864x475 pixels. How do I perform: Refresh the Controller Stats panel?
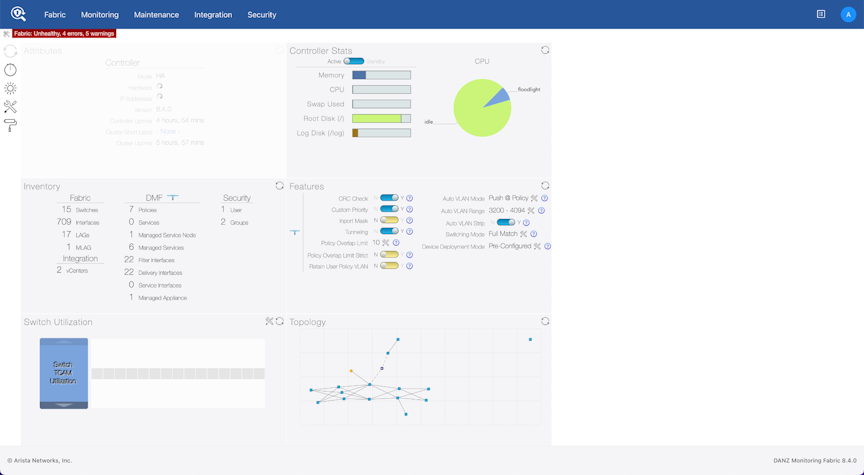(545, 50)
